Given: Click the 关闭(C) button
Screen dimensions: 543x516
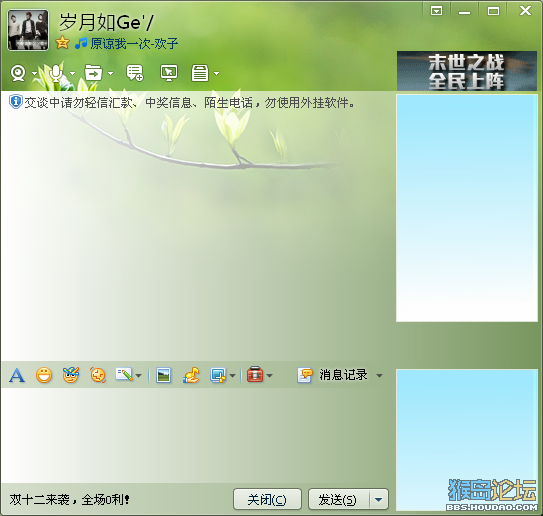Looking at the screenshot, I should pos(267,499).
